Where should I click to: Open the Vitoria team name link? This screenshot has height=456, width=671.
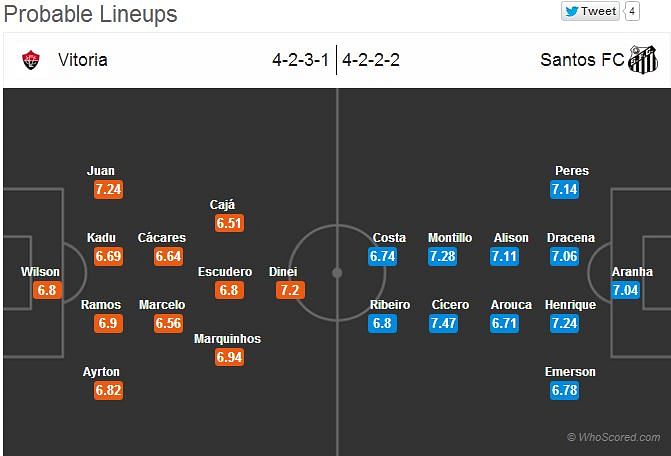tap(83, 60)
